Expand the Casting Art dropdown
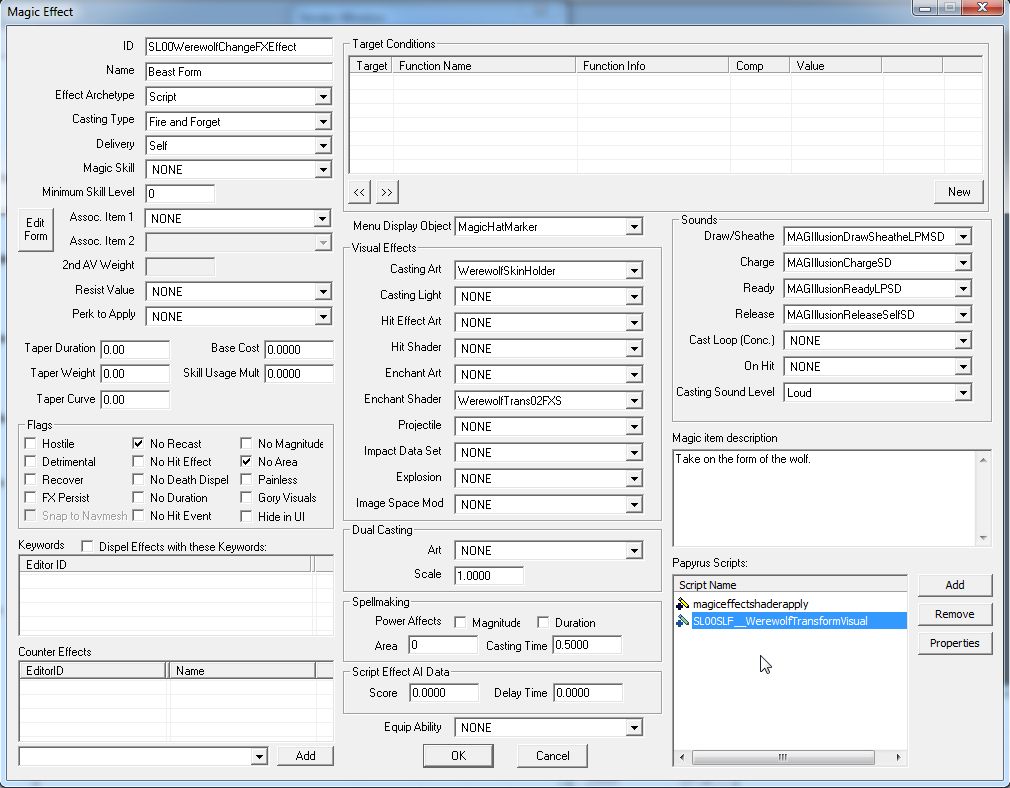The width and height of the screenshot is (1010, 788). [633, 271]
